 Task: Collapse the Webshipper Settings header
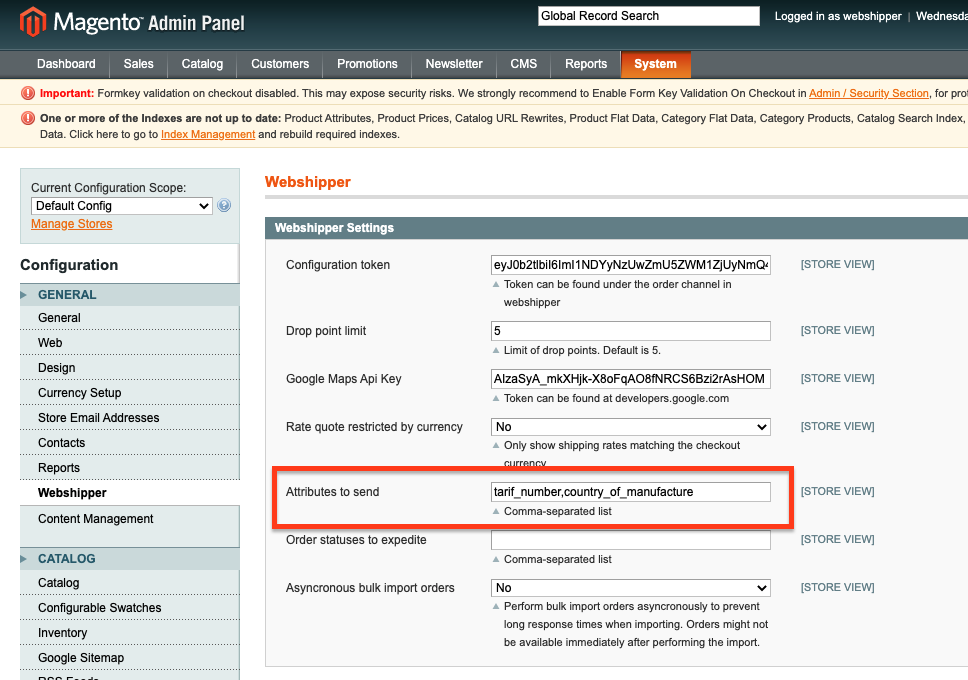pyautogui.click(x=617, y=228)
